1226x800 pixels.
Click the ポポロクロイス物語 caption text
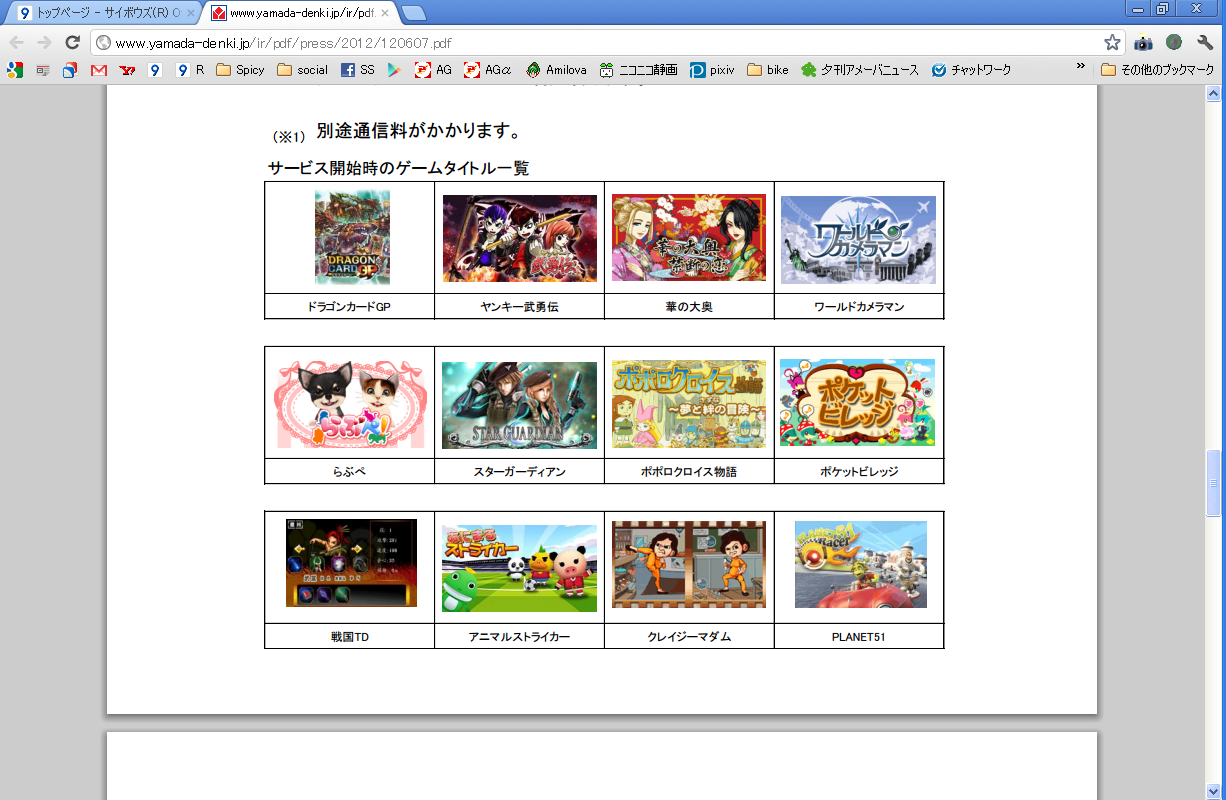tap(689, 472)
